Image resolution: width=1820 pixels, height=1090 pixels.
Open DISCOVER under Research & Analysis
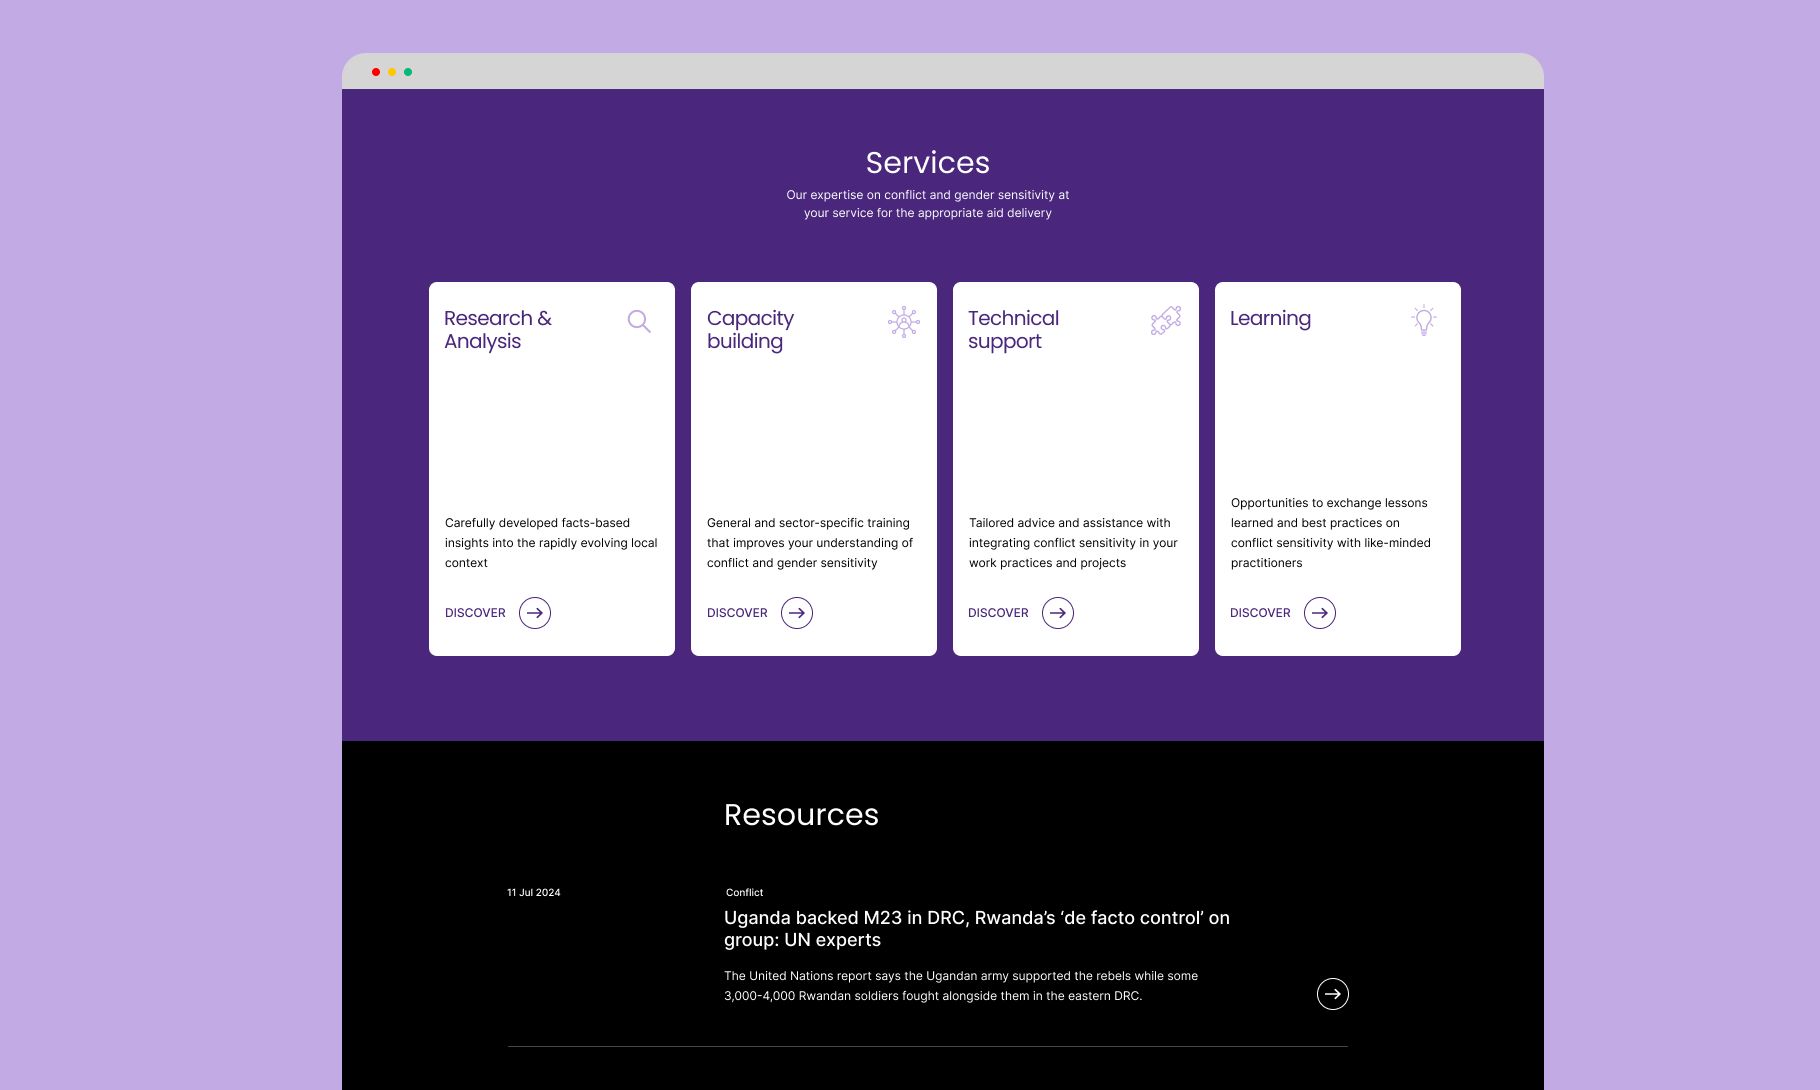pos(475,613)
